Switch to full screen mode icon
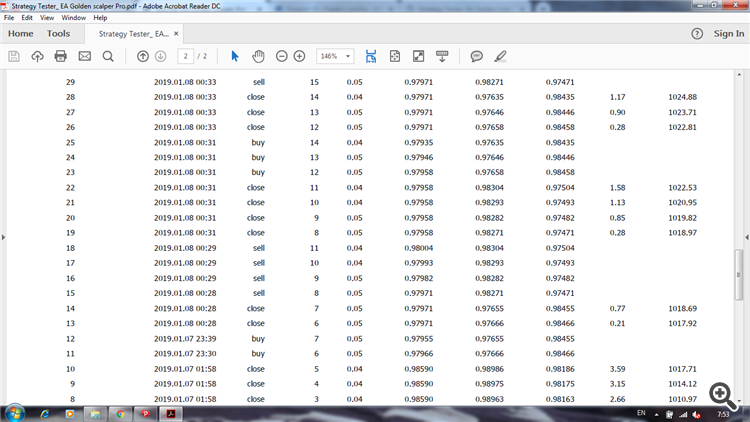The width and height of the screenshot is (750, 422). (419, 56)
